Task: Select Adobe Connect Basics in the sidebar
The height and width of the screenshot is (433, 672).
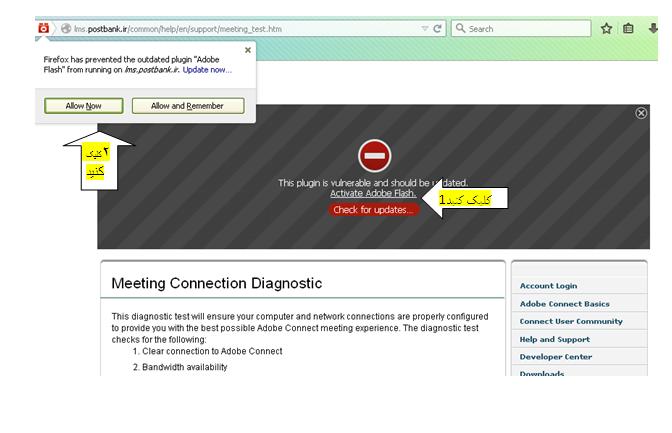Action: tap(564, 304)
